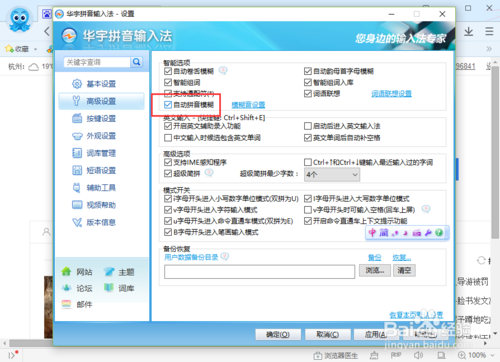Uncheck the 自动拼音模糊 checkbox
500x362 pixels.
[168, 105]
